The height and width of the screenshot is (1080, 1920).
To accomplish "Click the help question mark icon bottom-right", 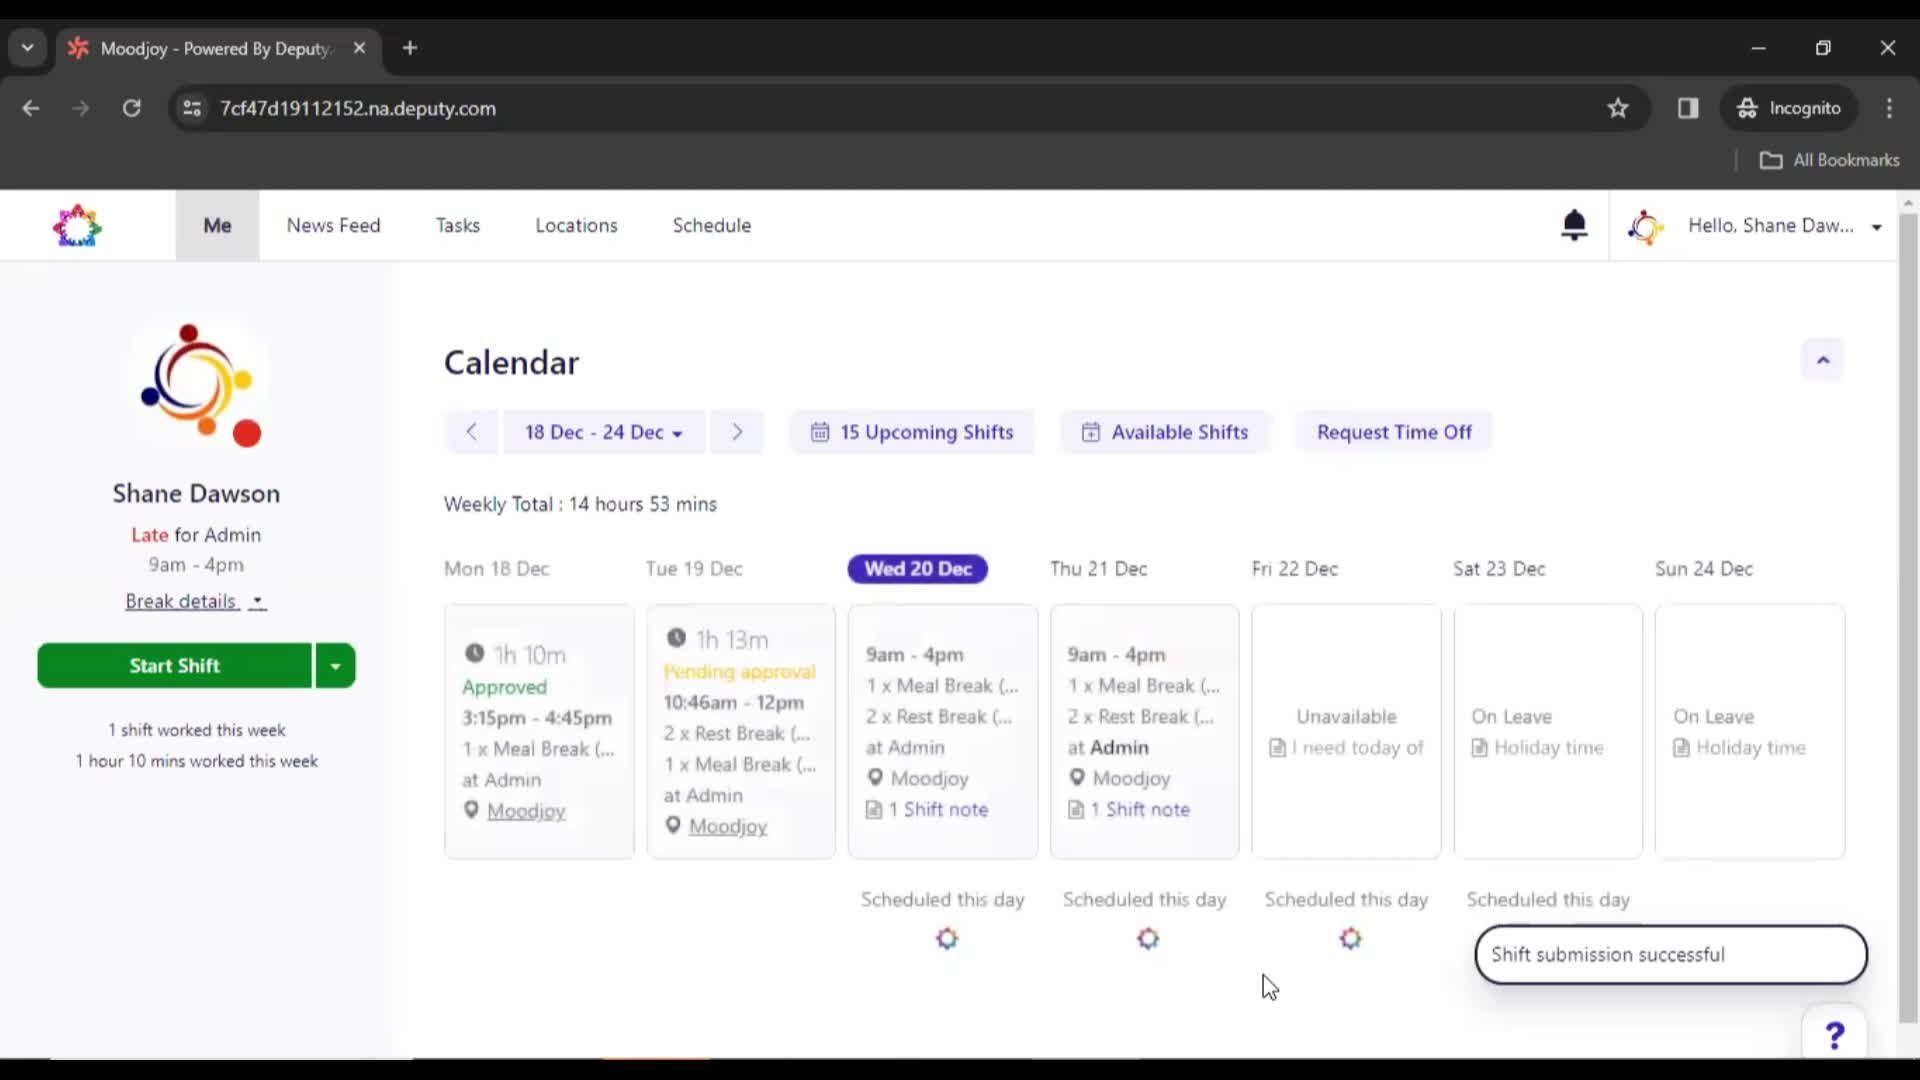I will pyautogui.click(x=1836, y=1035).
